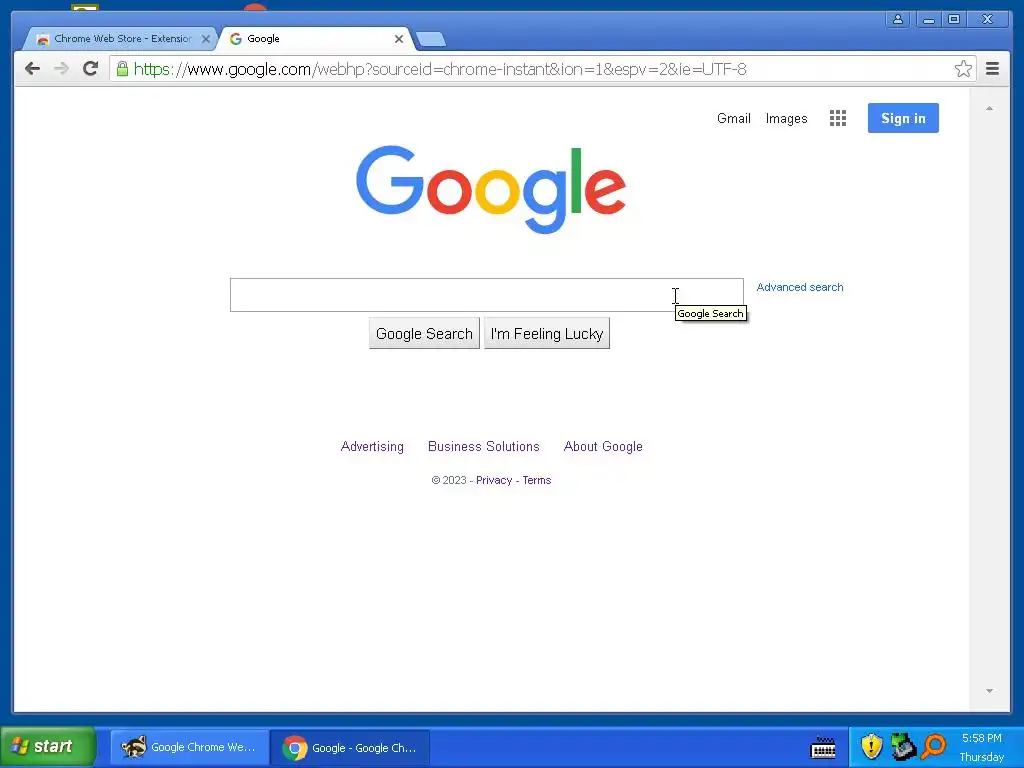1024x768 pixels.
Task: Click I'm Feeling Lucky button
Action: pos(547,334)
